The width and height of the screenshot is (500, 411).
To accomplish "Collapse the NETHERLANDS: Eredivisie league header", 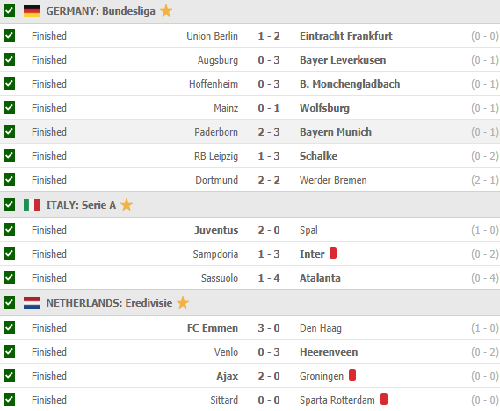I will (x=250, y=303).
